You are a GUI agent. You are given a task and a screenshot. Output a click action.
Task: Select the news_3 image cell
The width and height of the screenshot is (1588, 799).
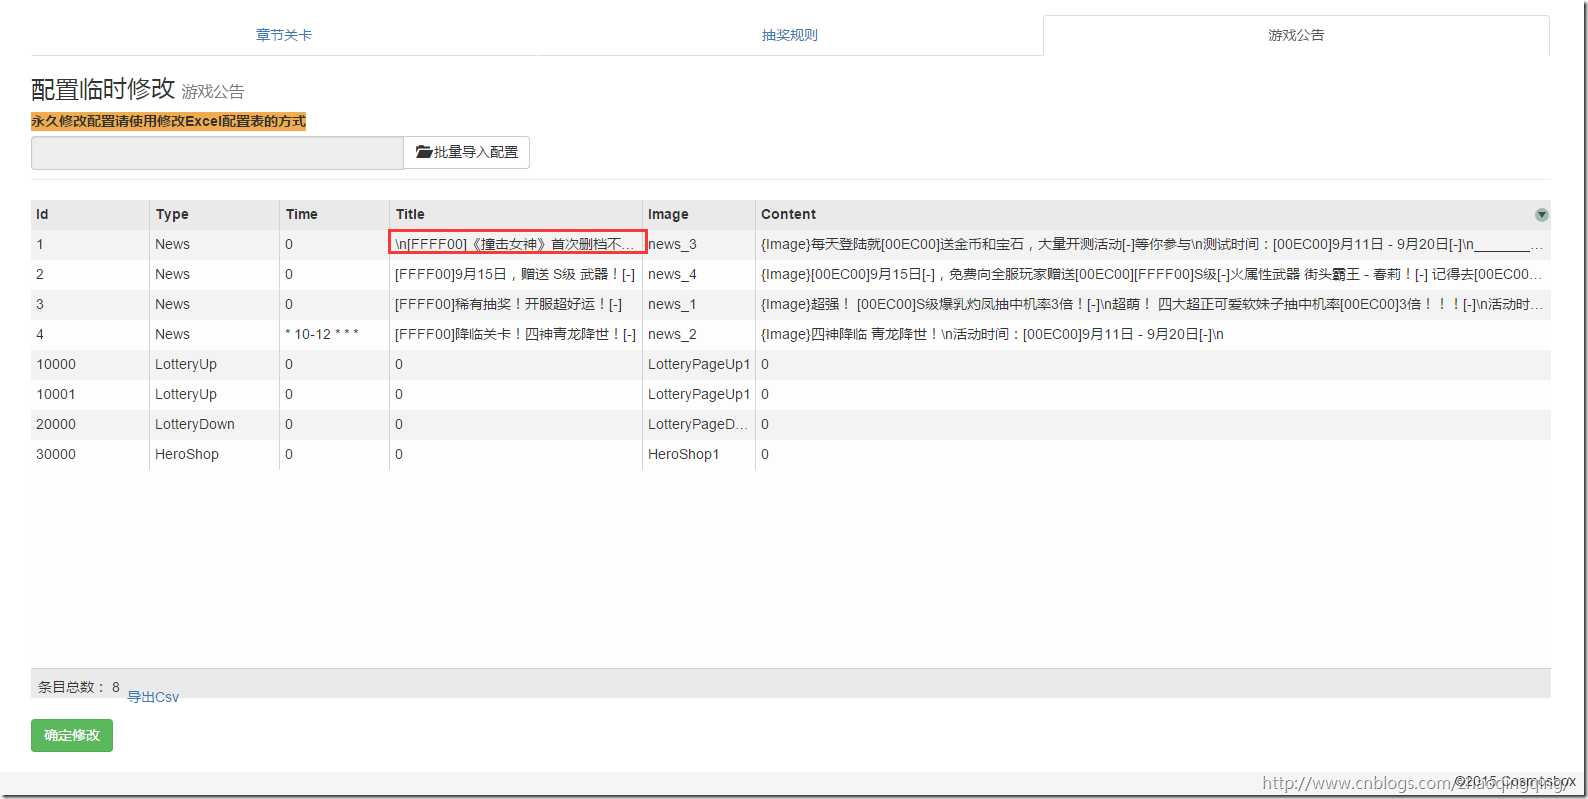[x=699, y=244]
